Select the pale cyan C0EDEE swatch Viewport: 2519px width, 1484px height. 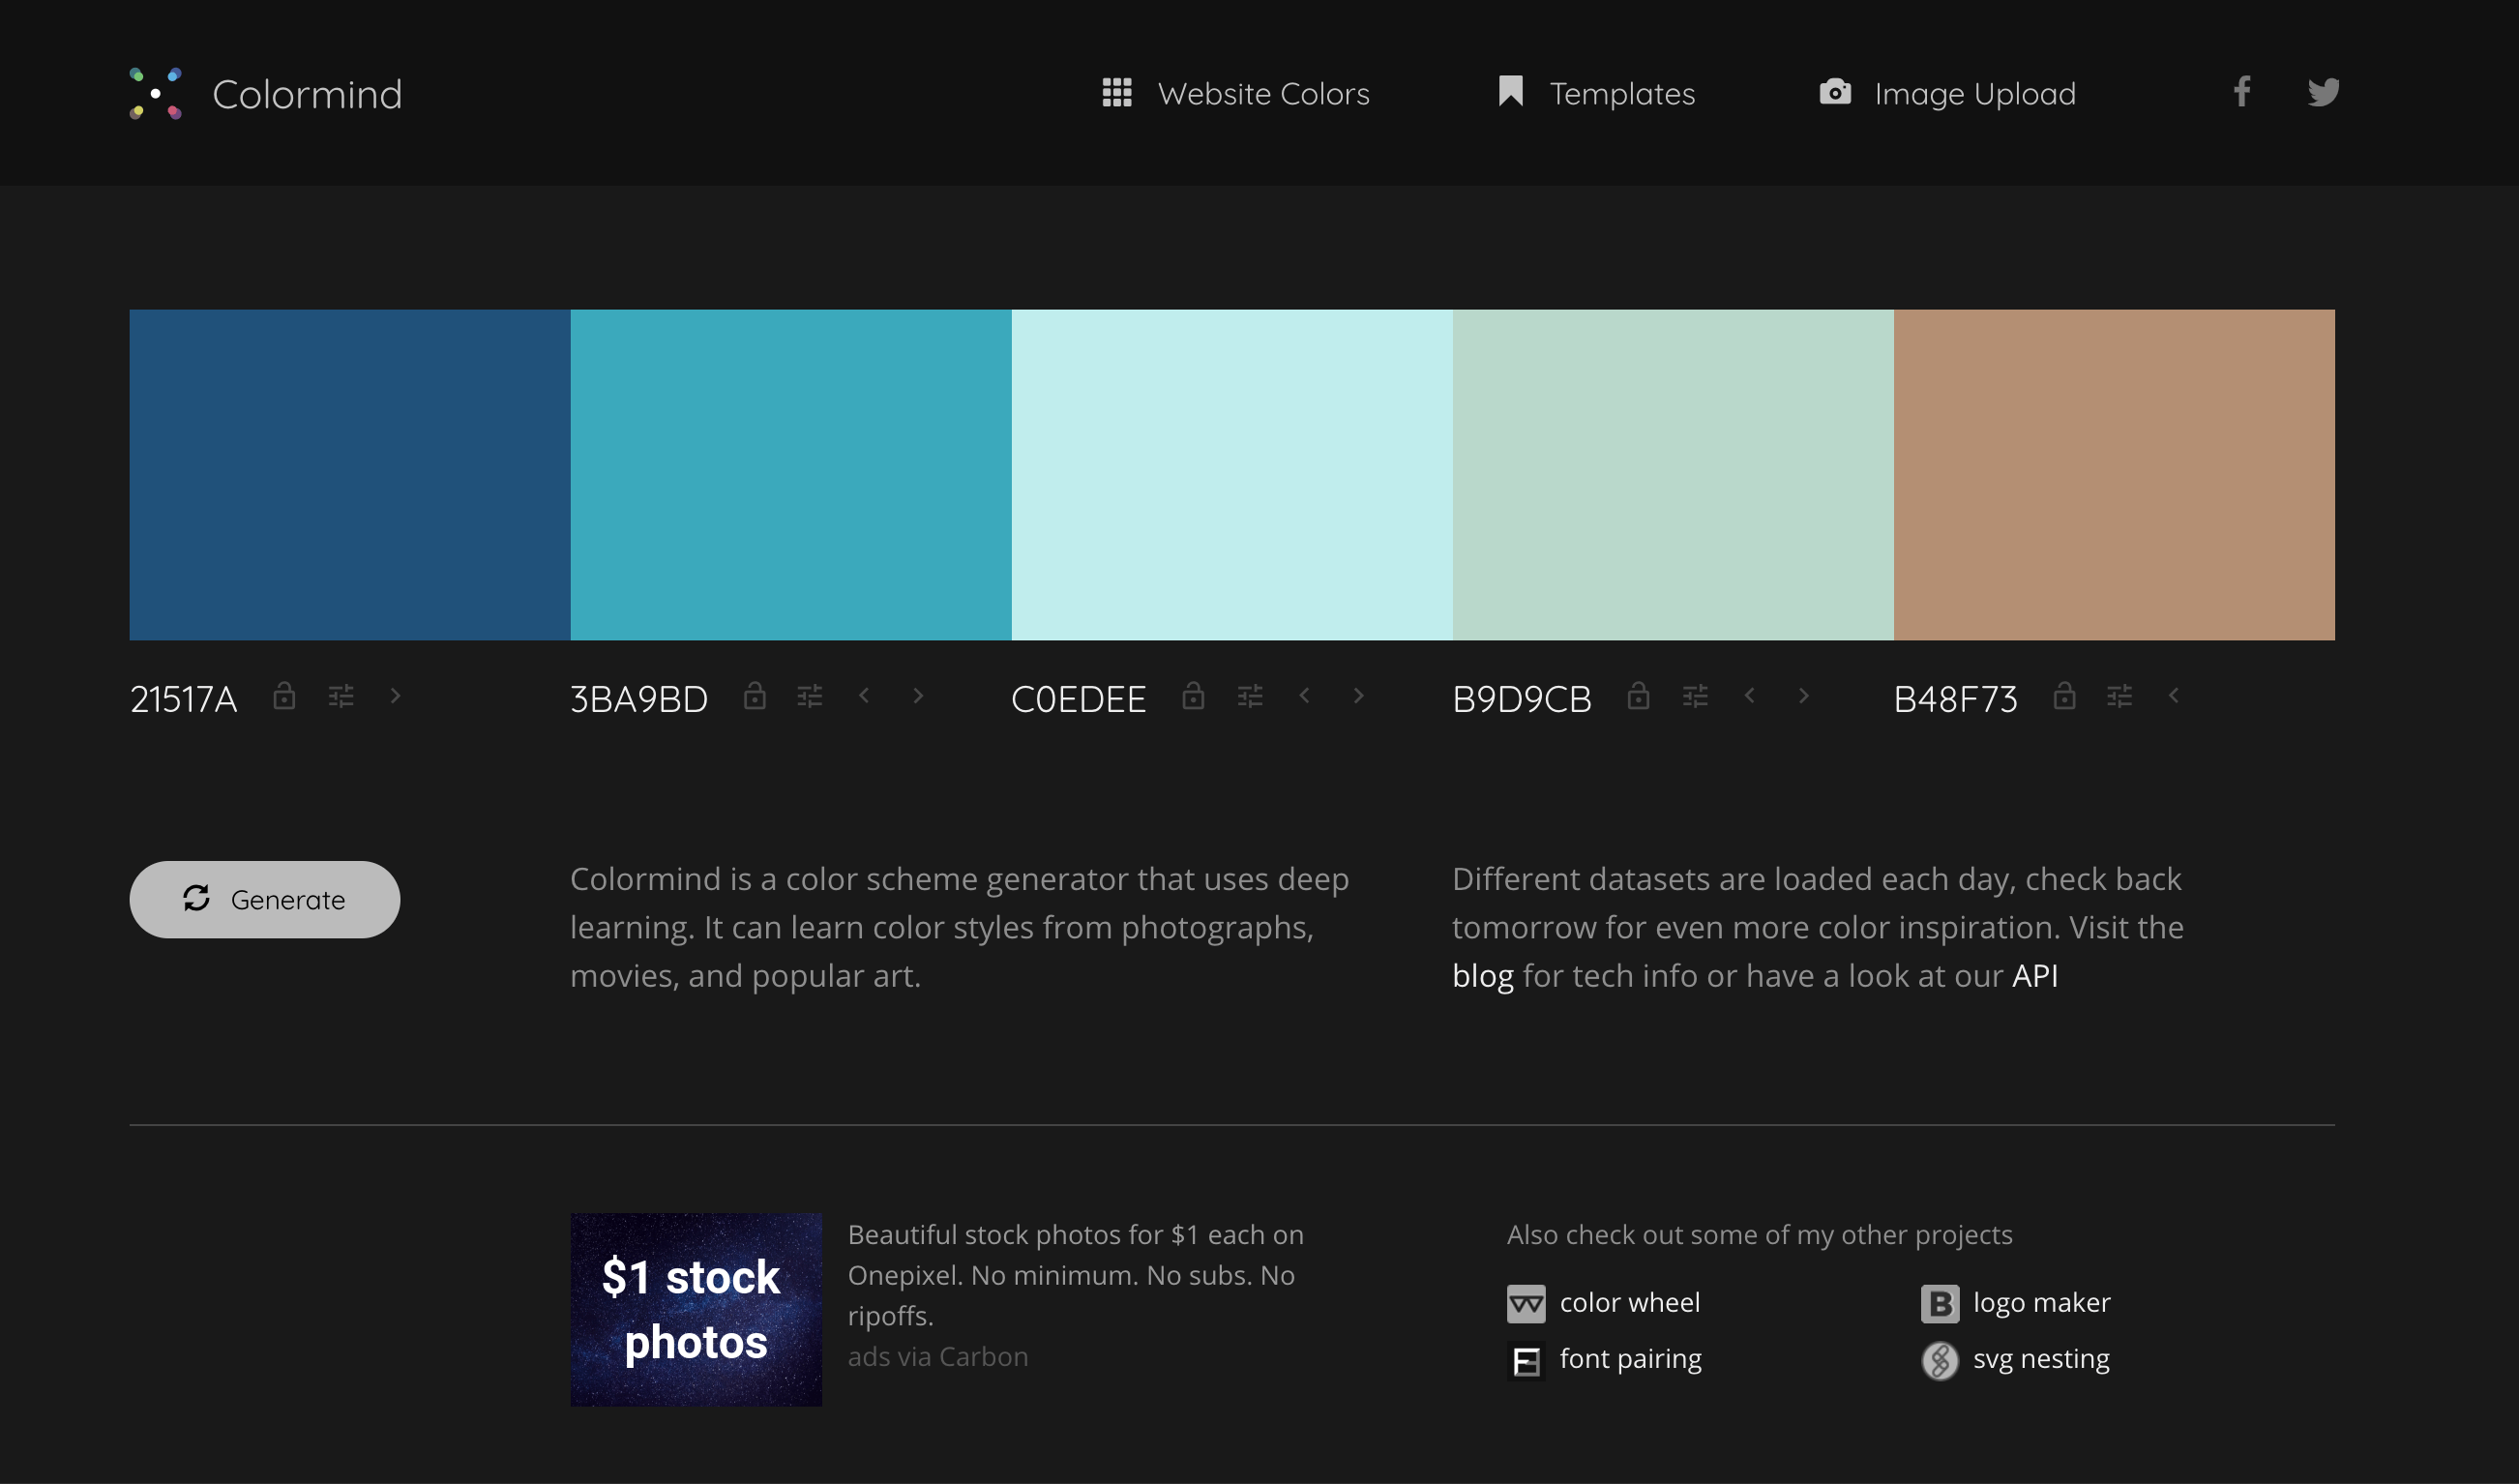(x=1232, y=475)
